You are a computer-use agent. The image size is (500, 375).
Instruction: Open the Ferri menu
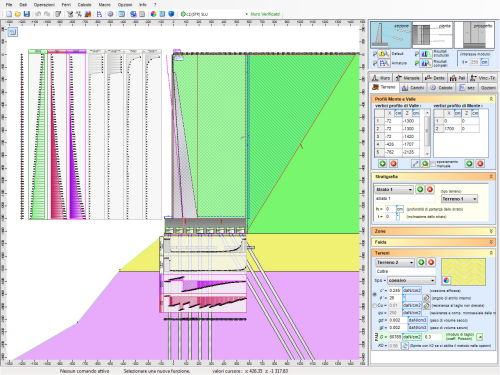click(x=66, y=5)
